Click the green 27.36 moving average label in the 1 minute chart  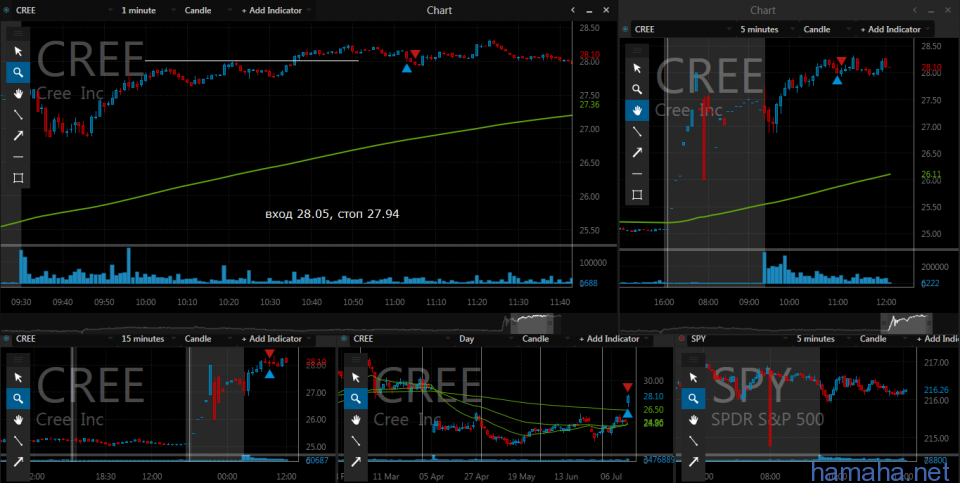pyautogui.click(x=588, y=105)
